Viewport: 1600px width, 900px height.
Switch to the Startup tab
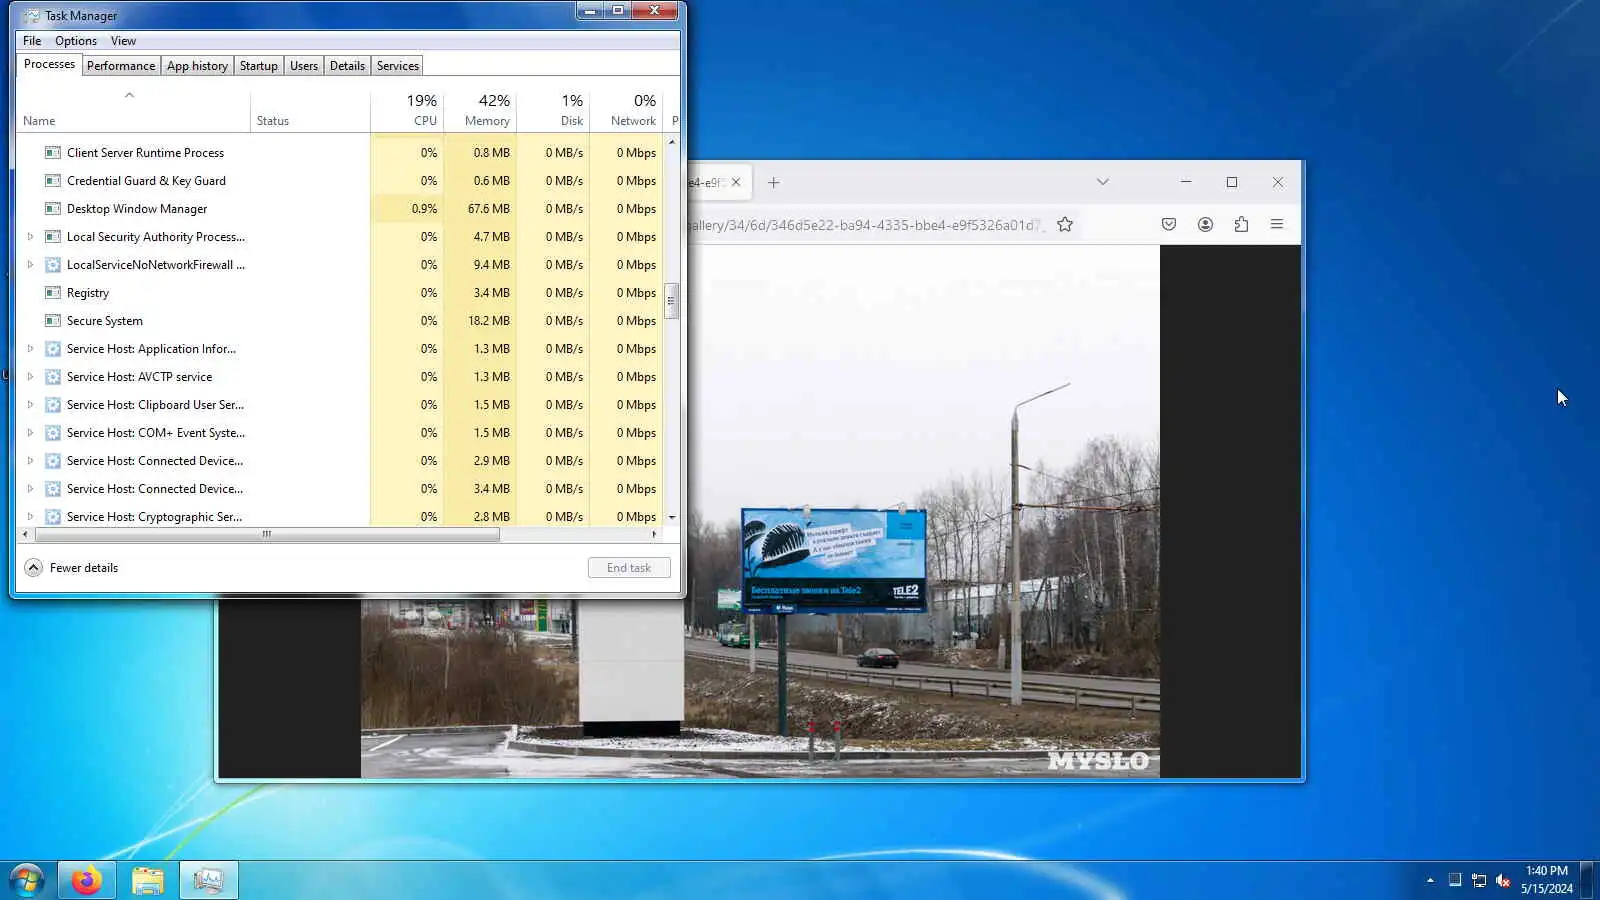click(x=259, y=66)
